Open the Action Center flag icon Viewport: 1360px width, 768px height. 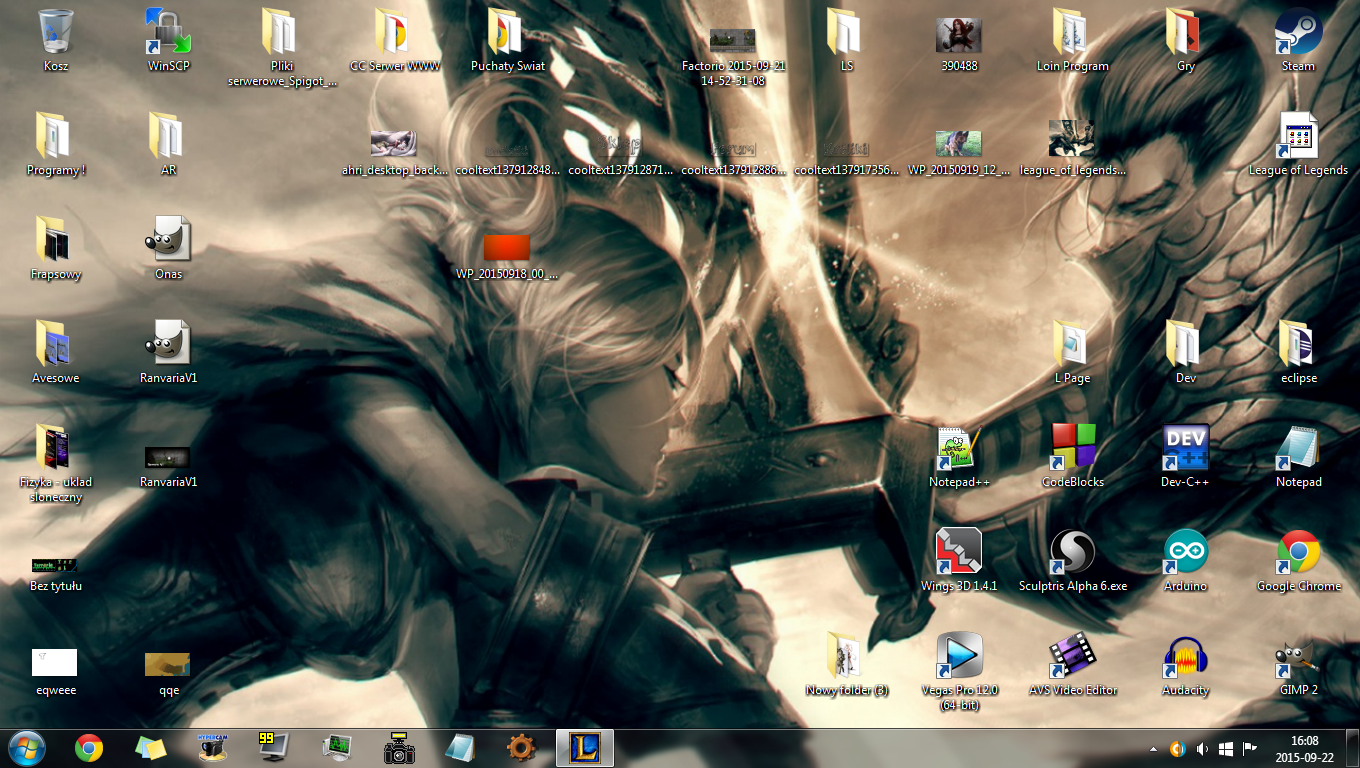pyautogui.click(x=1249, y=748)
